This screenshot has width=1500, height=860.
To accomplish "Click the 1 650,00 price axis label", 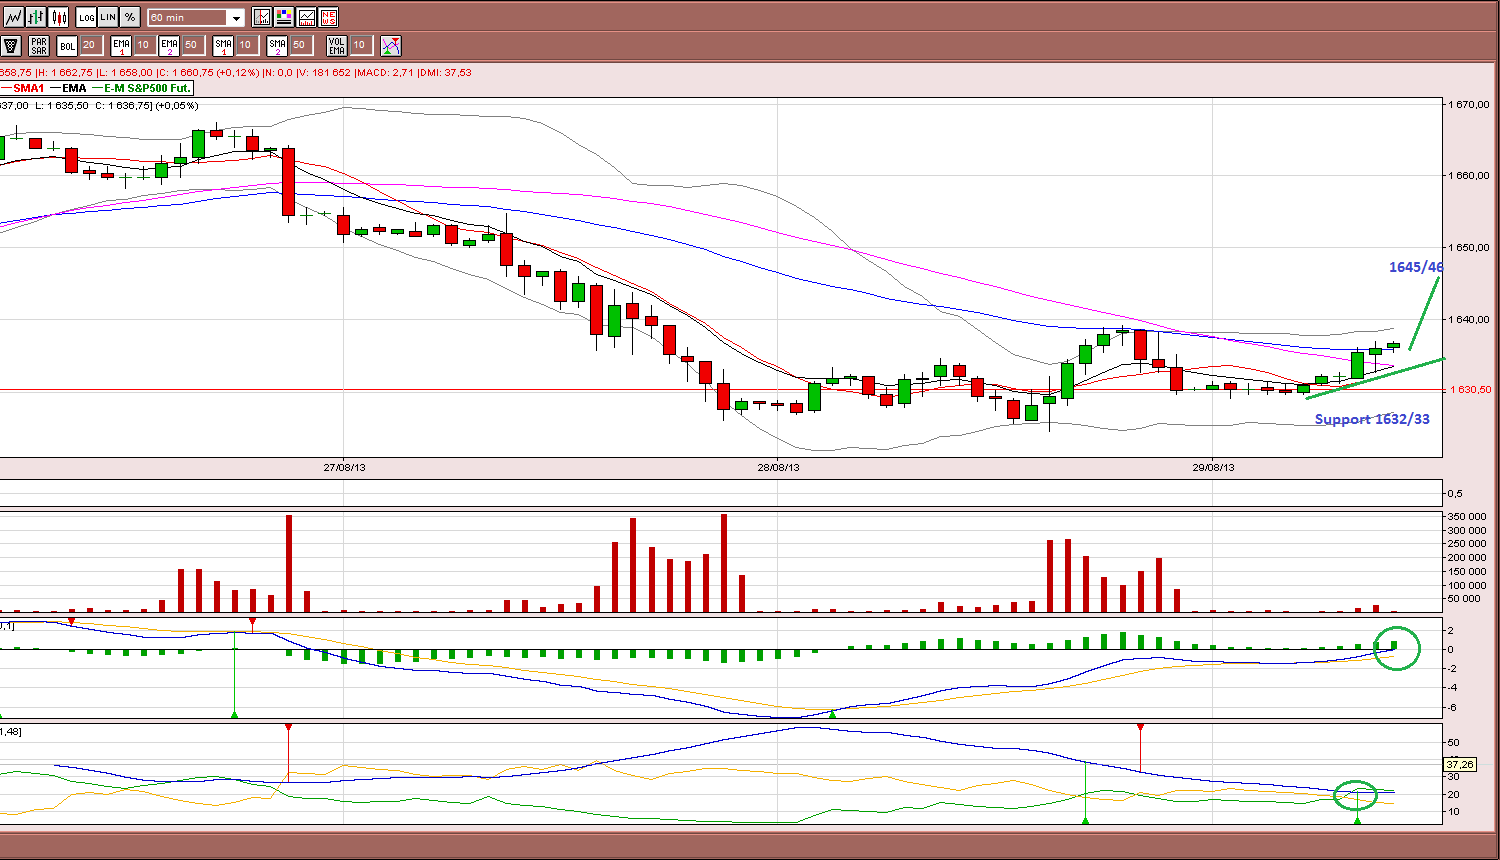I will (1470, 247).
